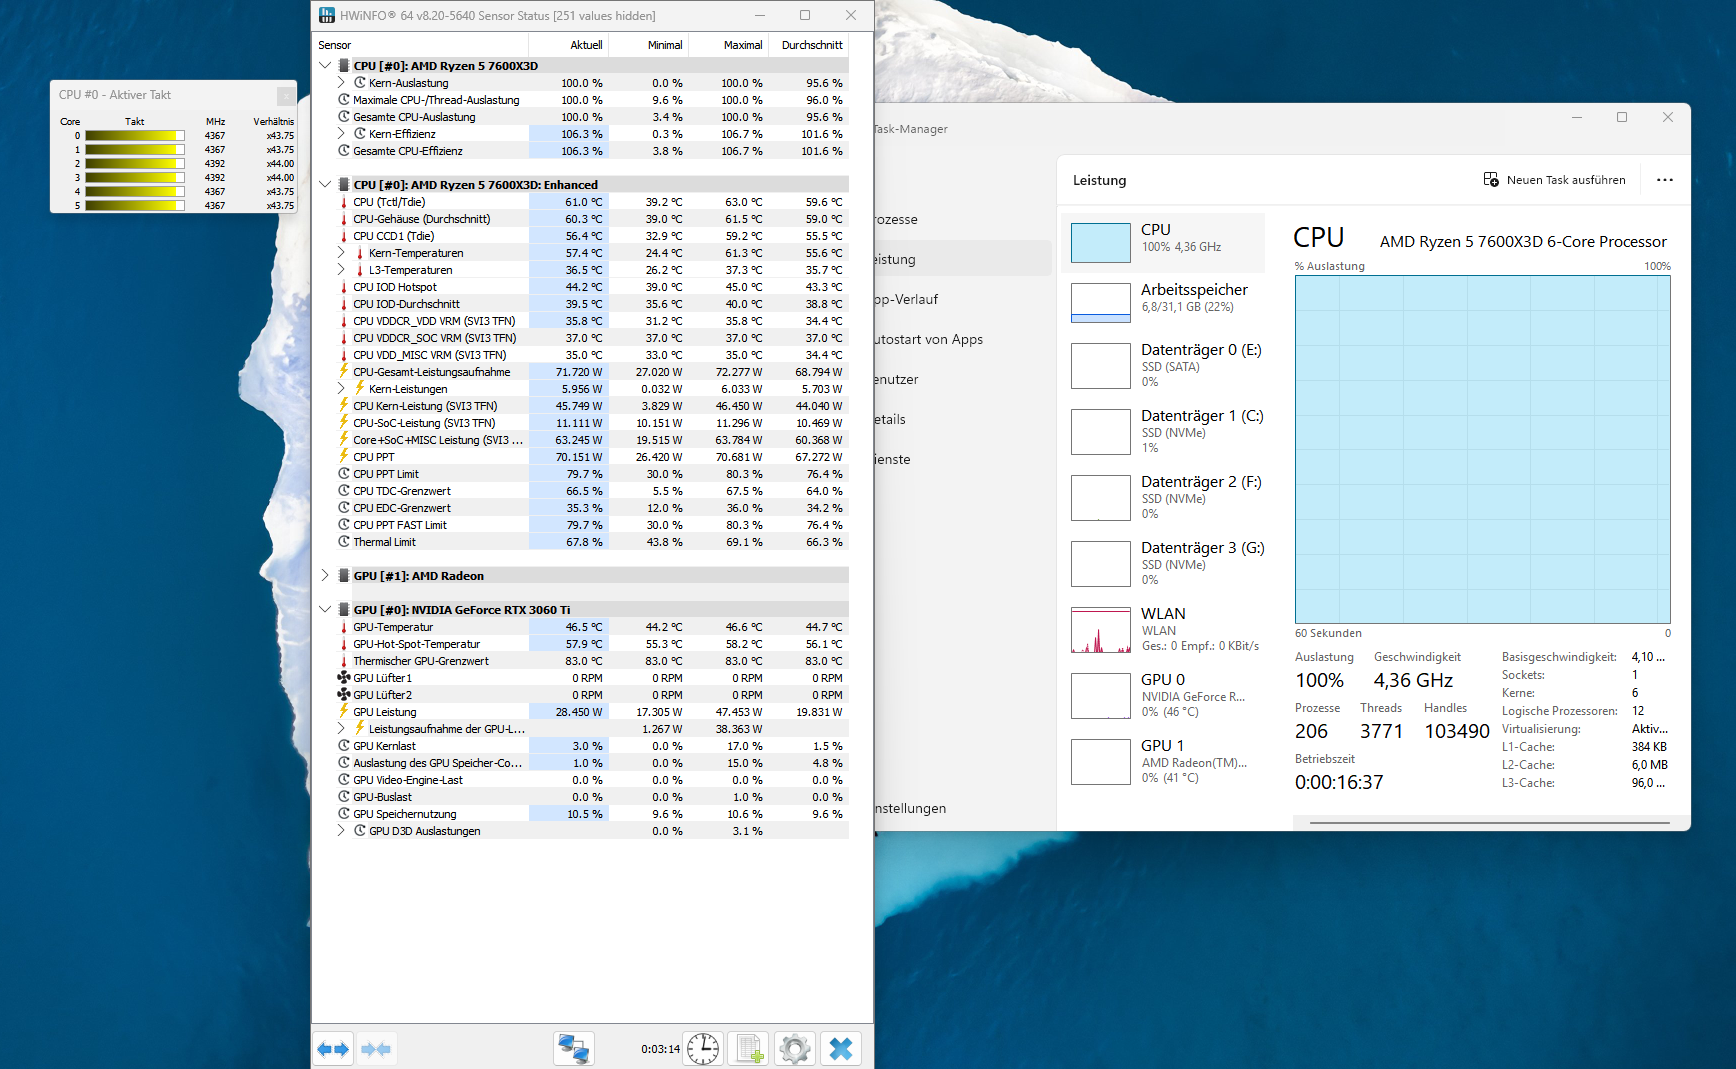Open Einstellungen in Task Manager sidebar
Screen dimensions: 1736x1069
point(963,808)
